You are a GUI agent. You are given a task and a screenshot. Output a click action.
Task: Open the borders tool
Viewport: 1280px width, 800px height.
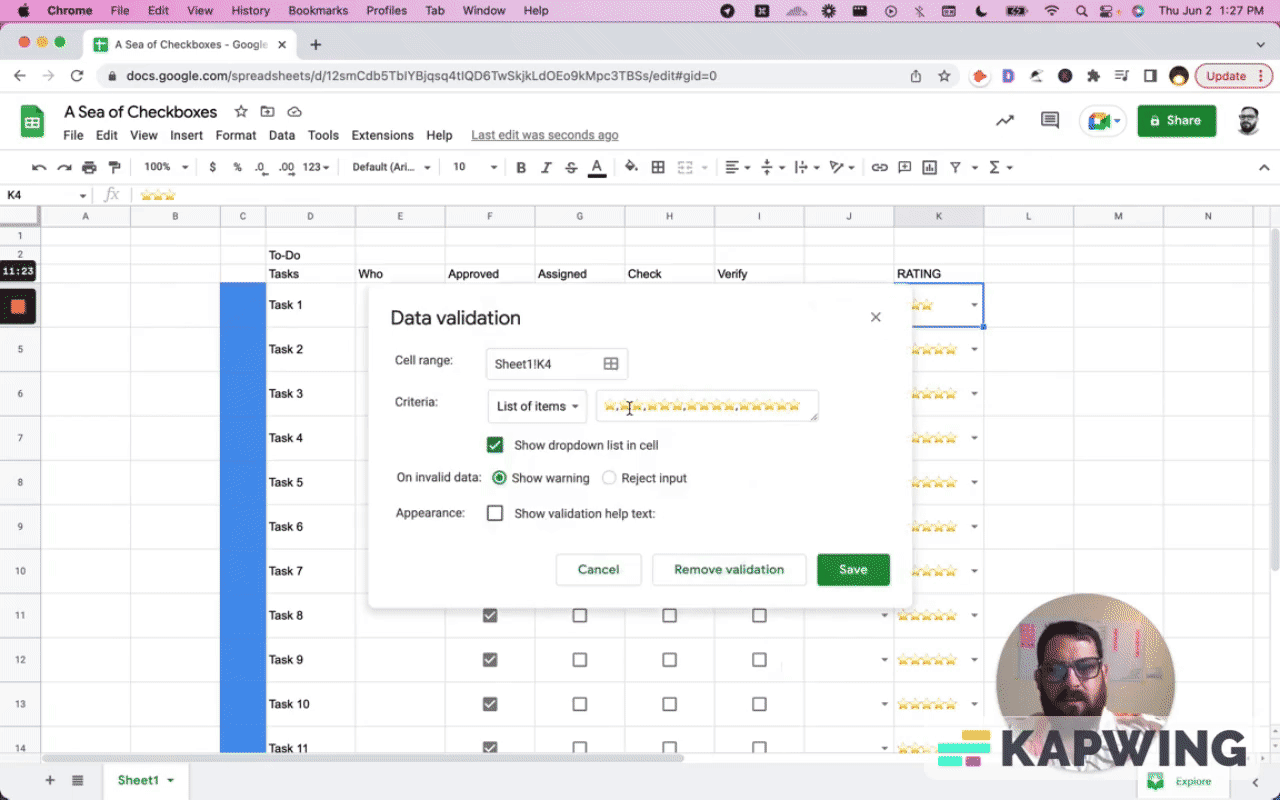point(658,167)
